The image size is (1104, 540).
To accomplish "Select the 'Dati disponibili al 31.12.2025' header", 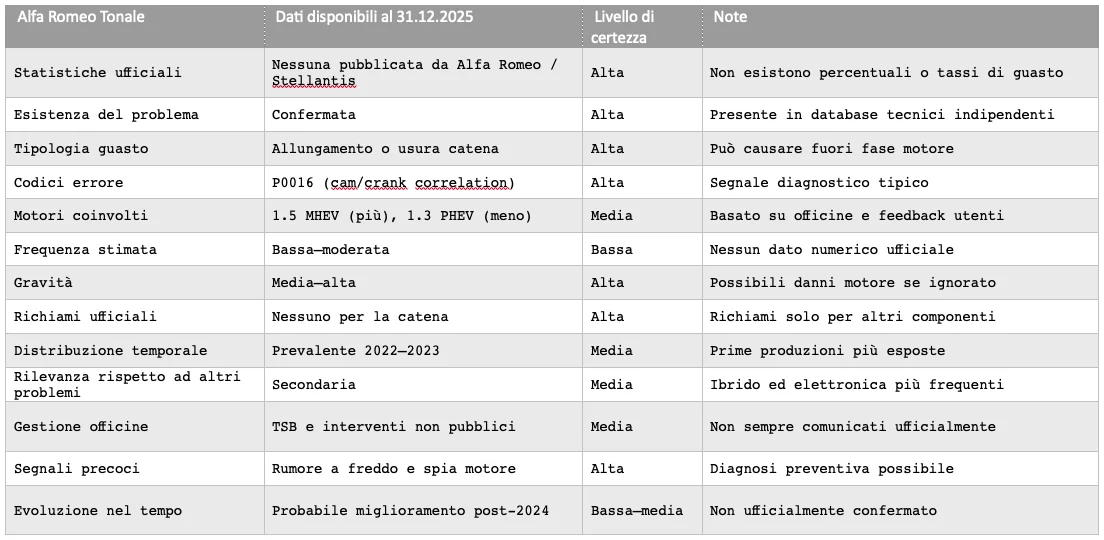I will [x=423, y=27].
